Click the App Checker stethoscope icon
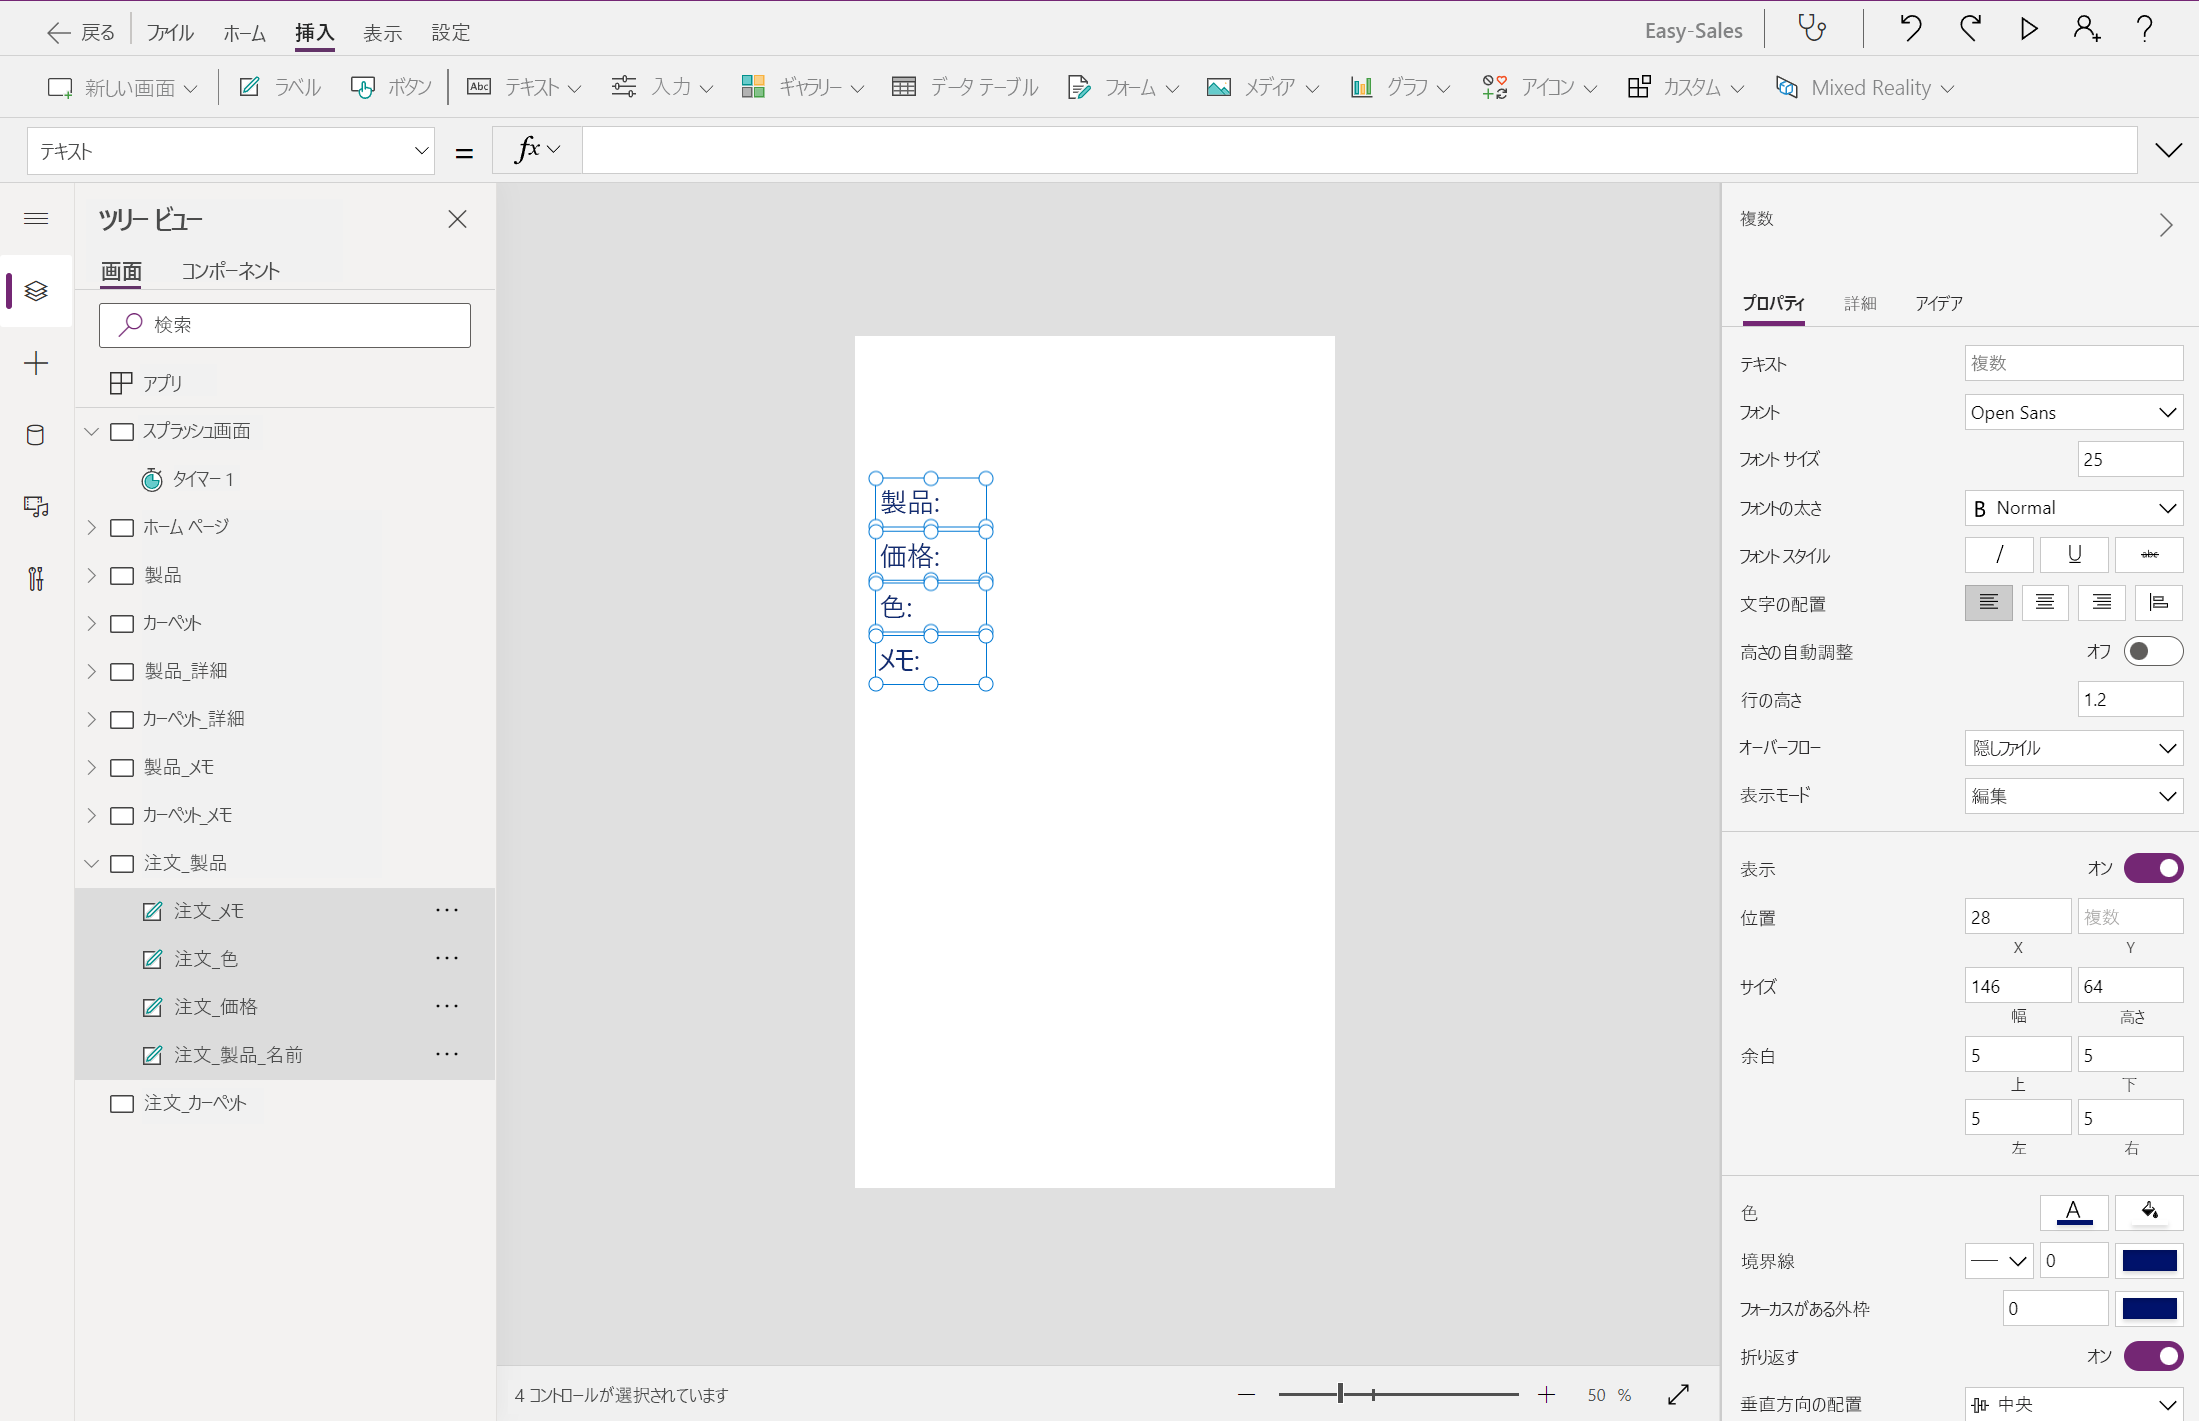 pos(1812,28)
